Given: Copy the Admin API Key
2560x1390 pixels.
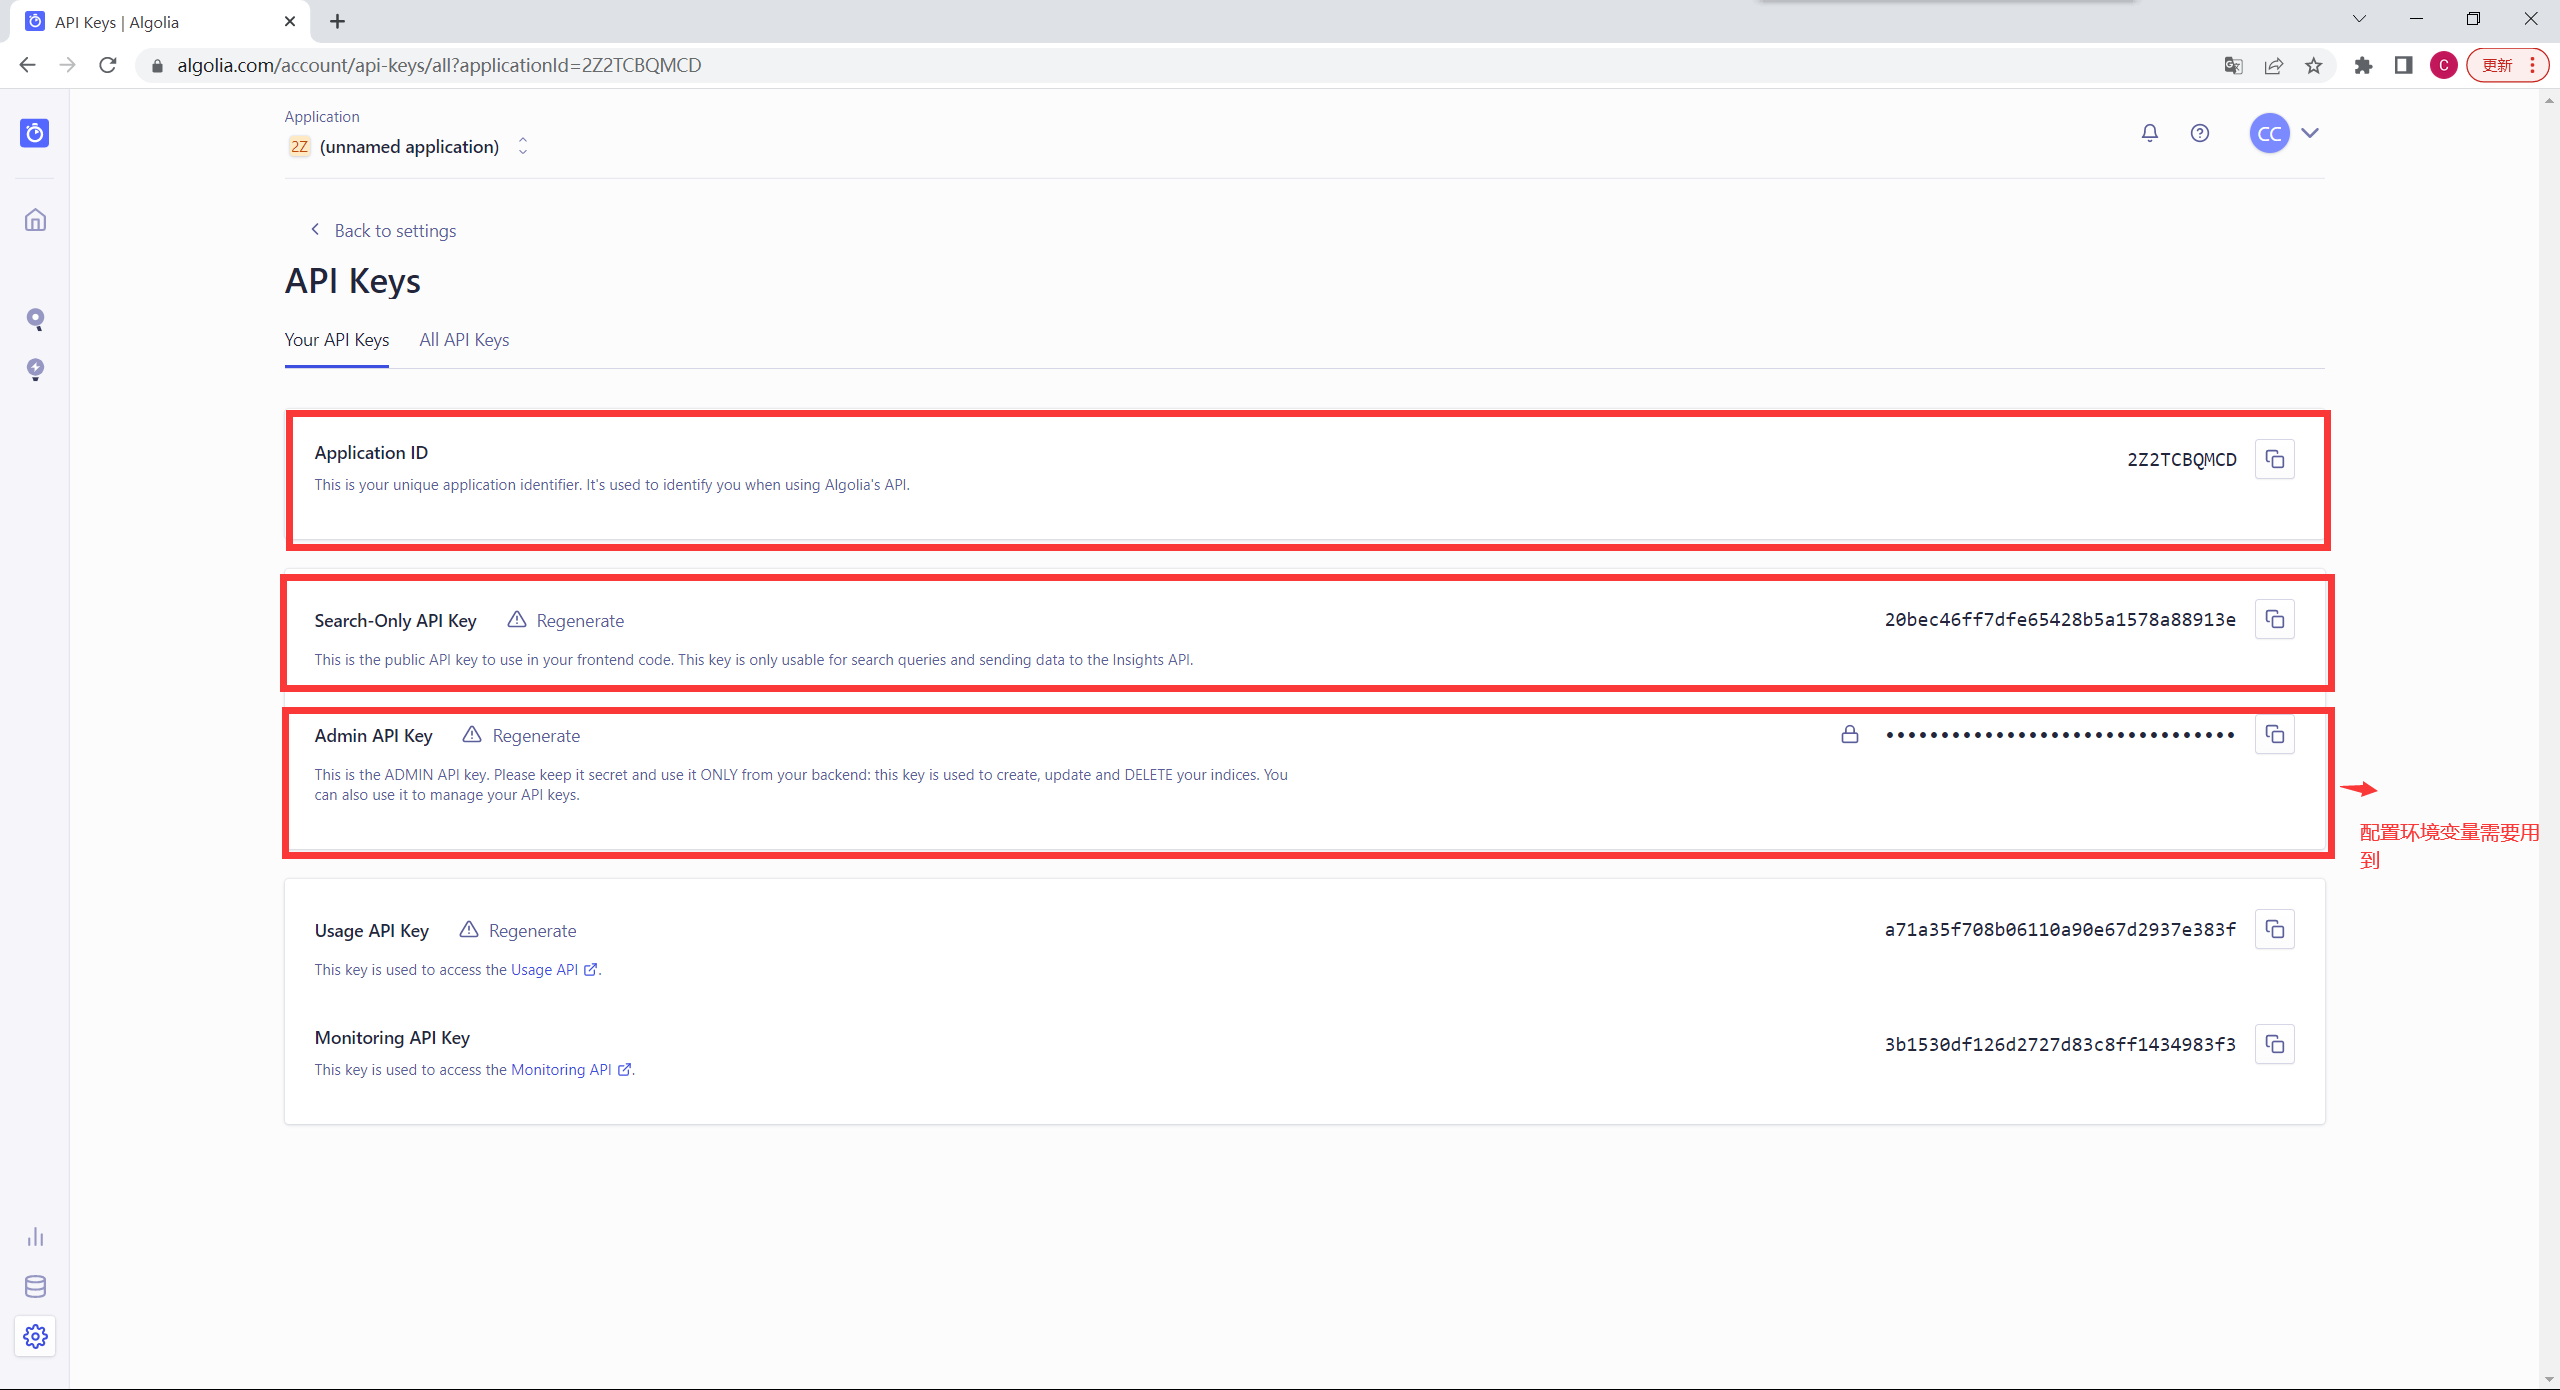Looking at the screenshot, I should pyautogui.click(x=2274, y=734).
